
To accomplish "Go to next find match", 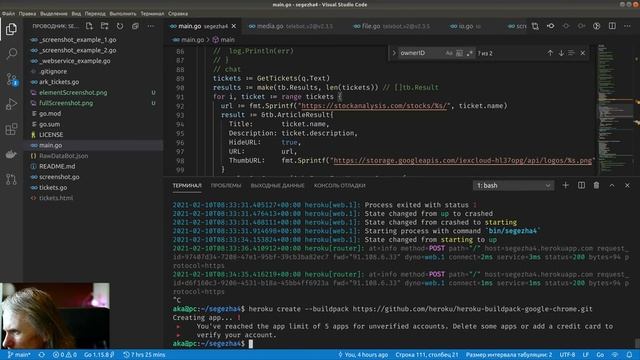I will [561, 53].
